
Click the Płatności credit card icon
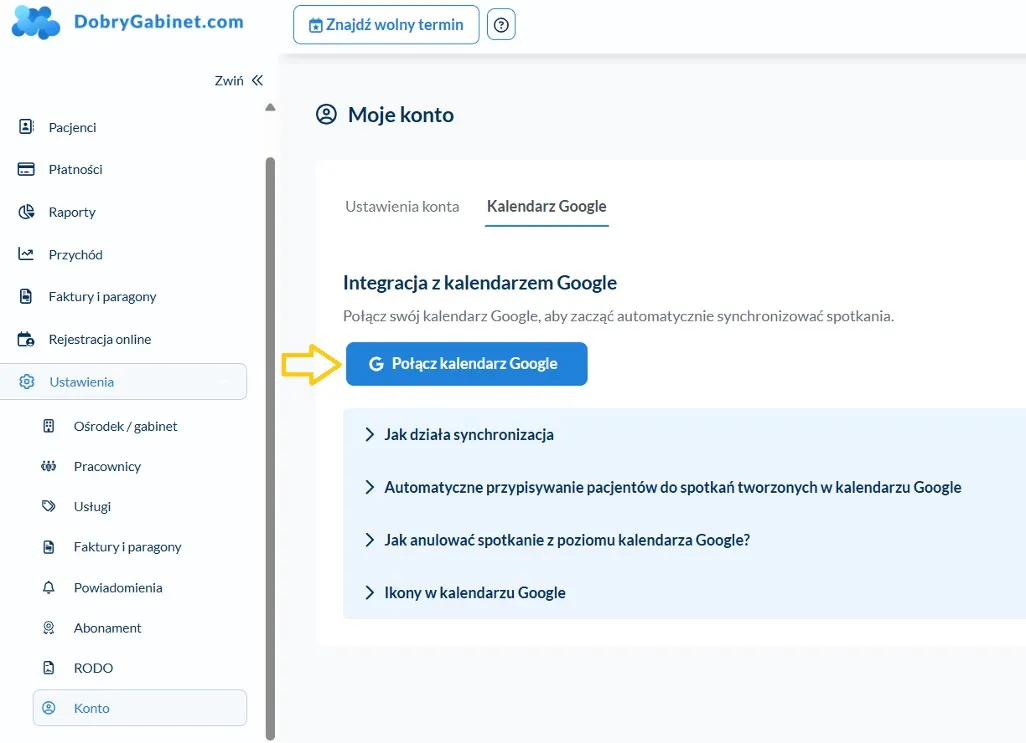(27, 169)
